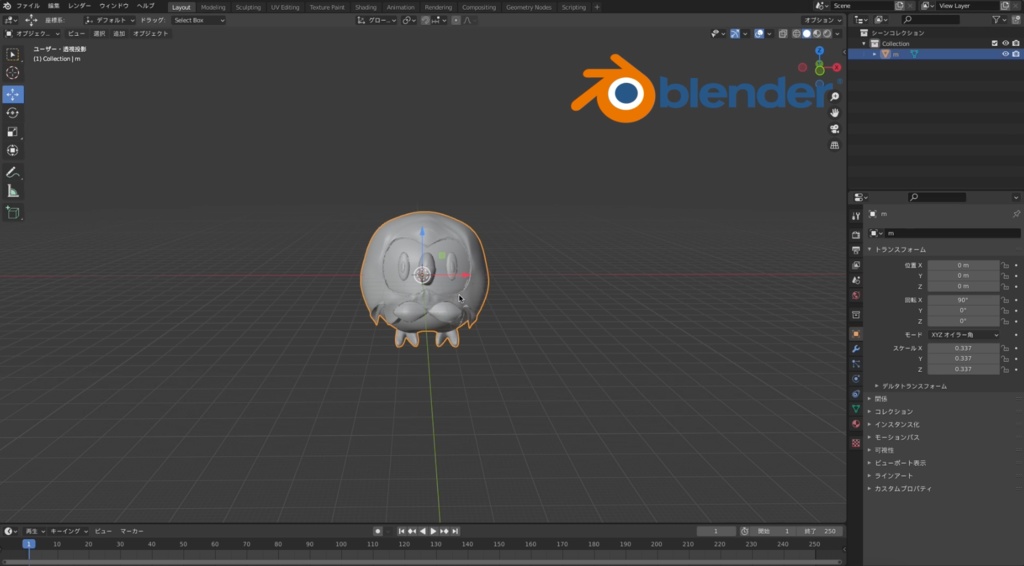Pin the properties editor context
Viewport: 1024px width, 566px height.
point(1016,214)
